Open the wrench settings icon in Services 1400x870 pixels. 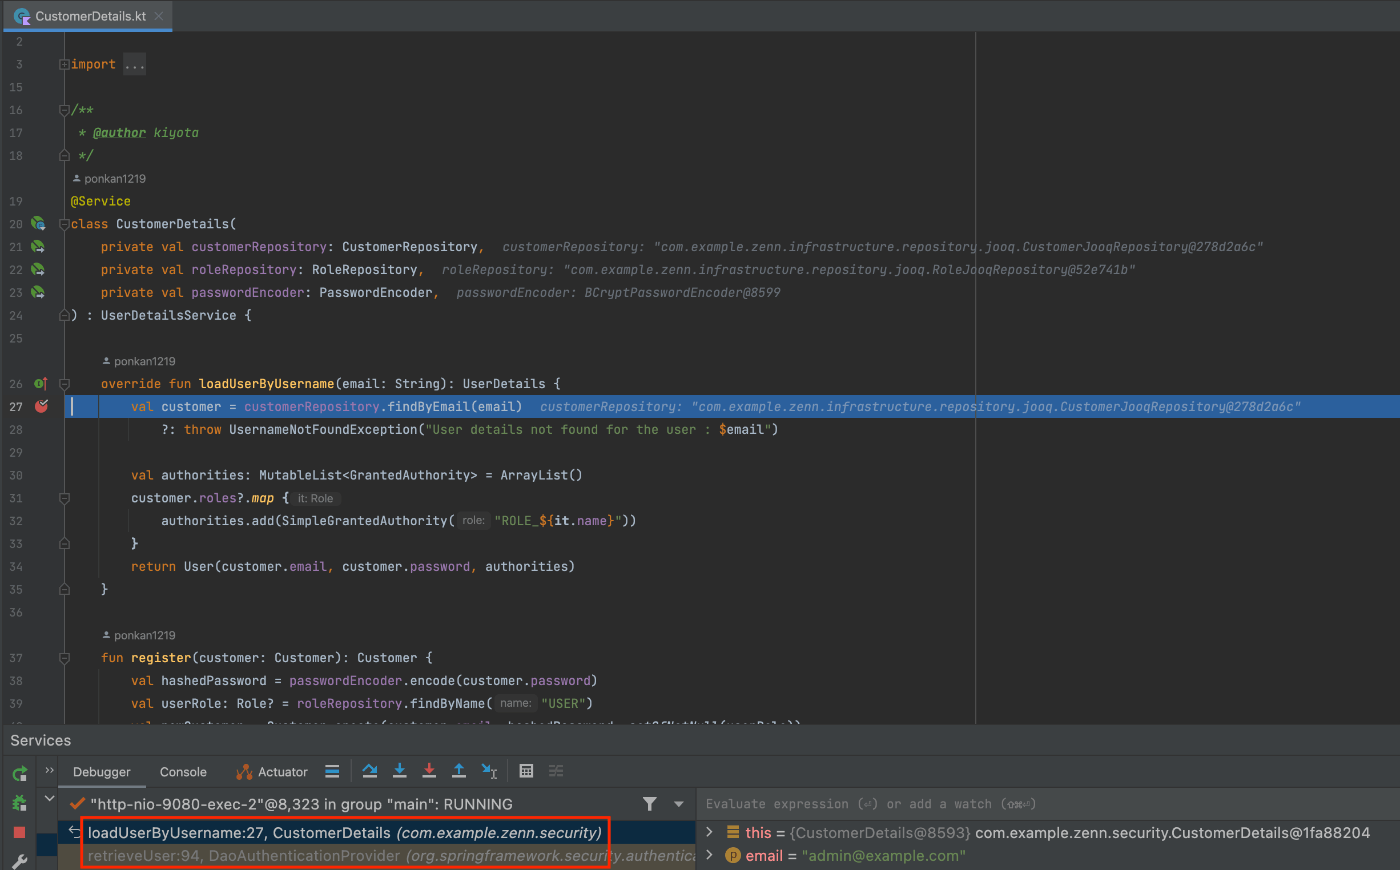(19, 861)
